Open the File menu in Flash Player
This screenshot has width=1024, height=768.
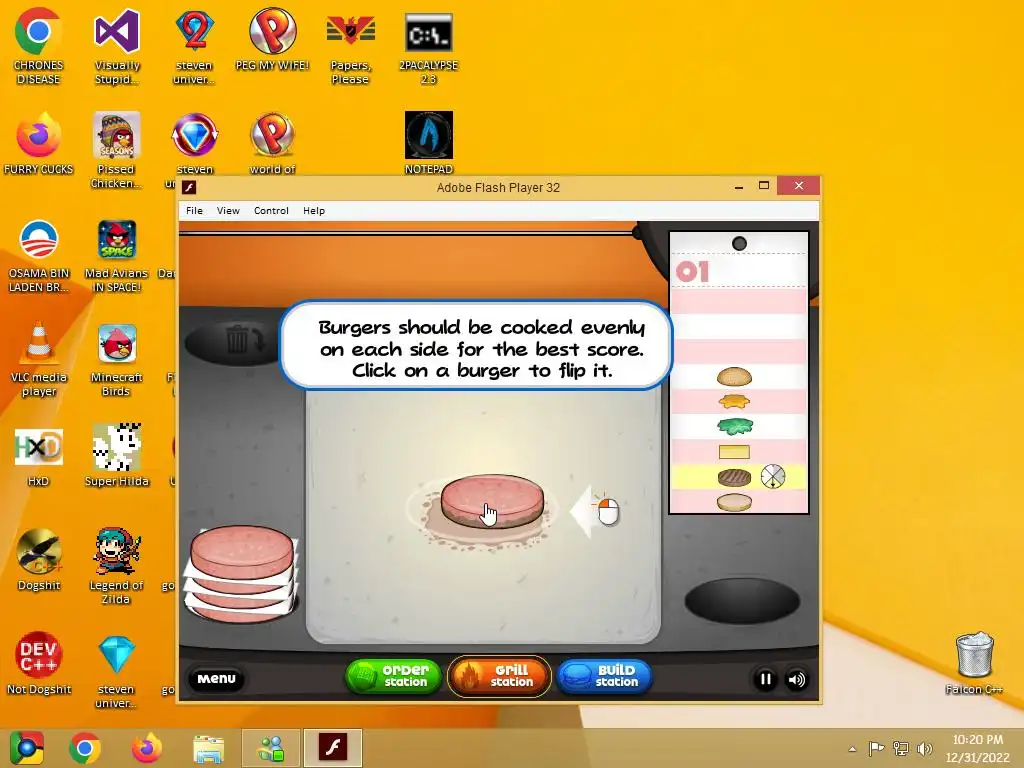[194, 210]
